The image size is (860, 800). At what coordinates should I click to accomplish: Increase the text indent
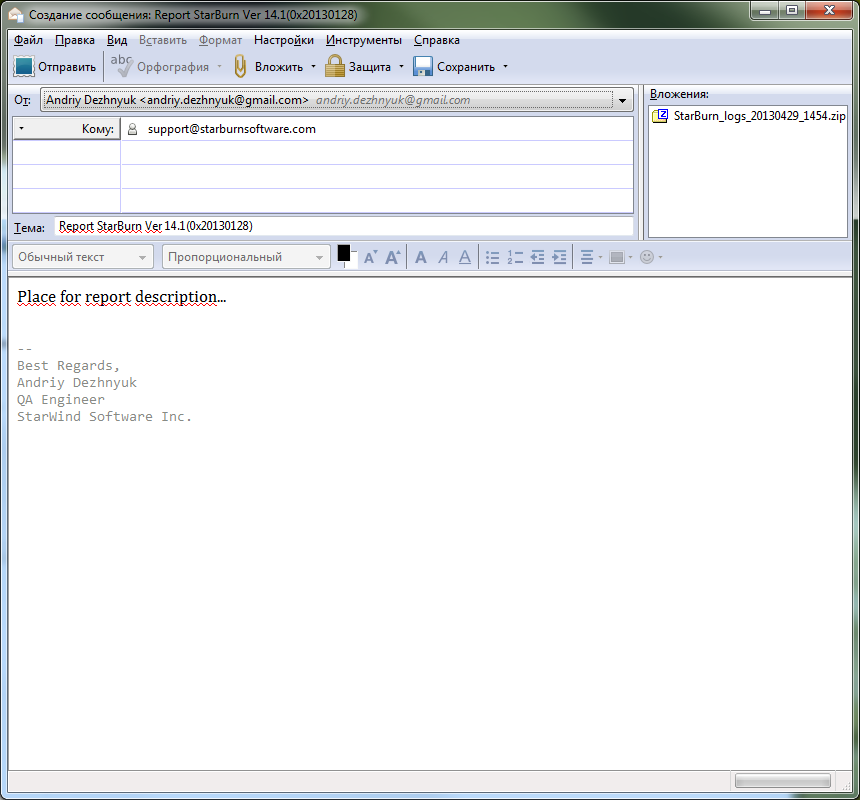click(x=559, y=257)
